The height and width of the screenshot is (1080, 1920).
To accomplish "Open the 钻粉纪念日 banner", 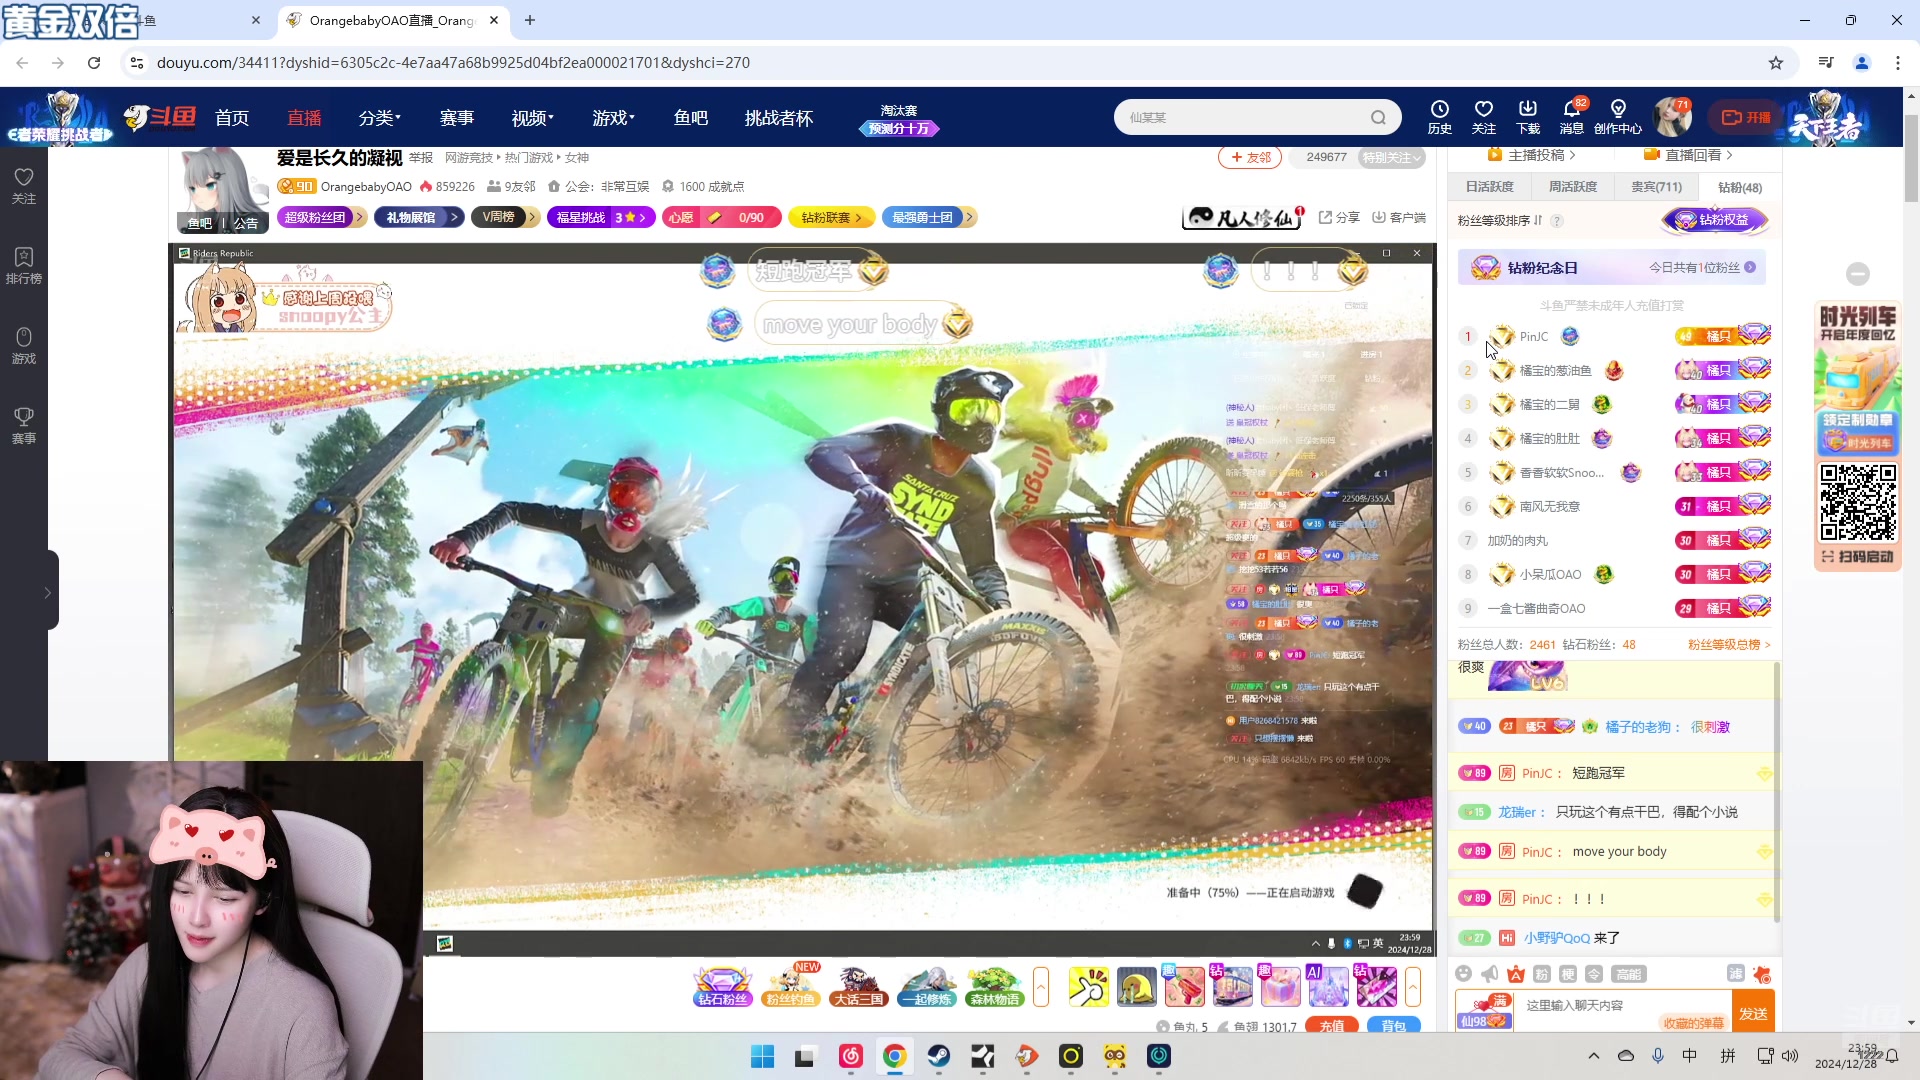I will pos(1611,268).
